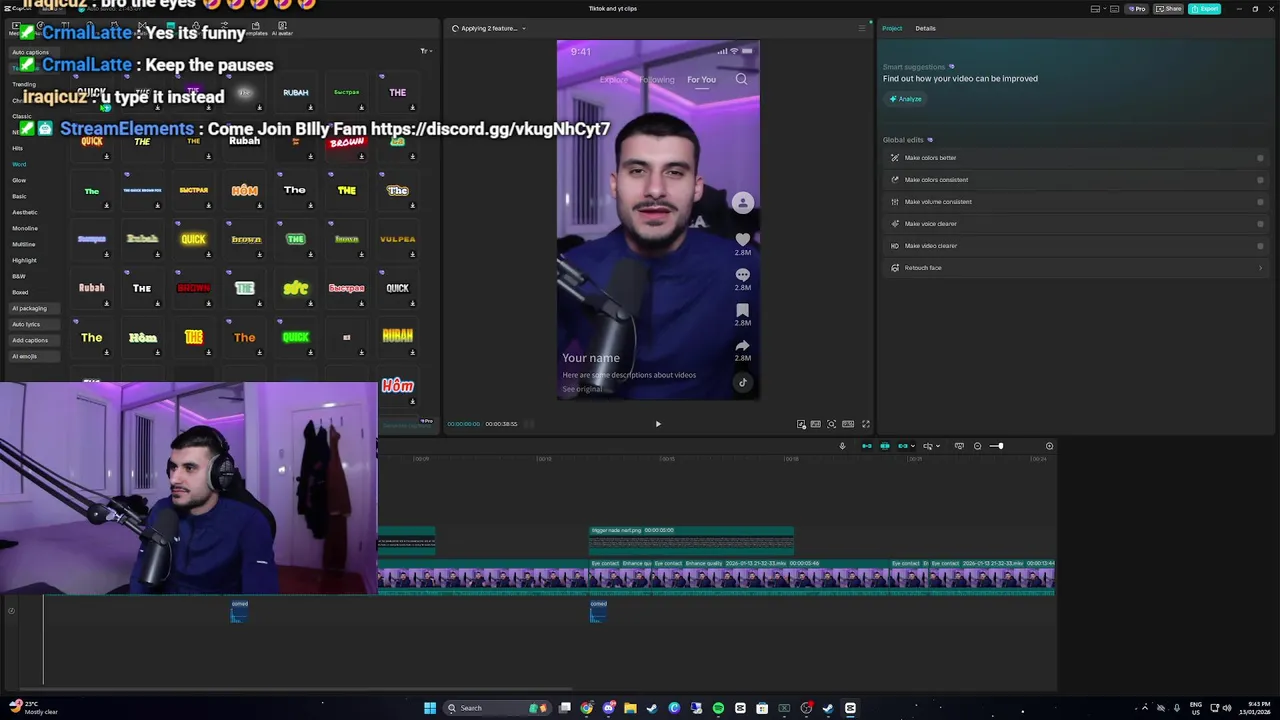Screen dimensions: 1280x720
Task: Open Discord from the taskbar
Action: [x=608, y=708]
